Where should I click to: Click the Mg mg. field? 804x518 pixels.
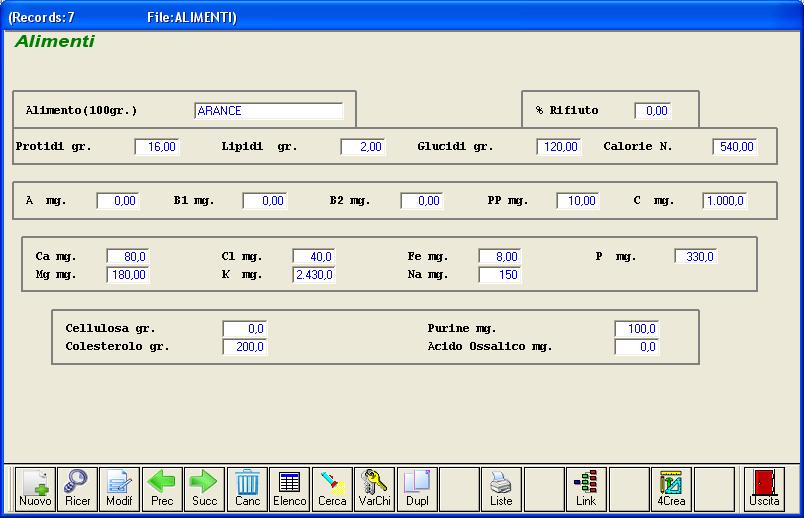[128, 275]
